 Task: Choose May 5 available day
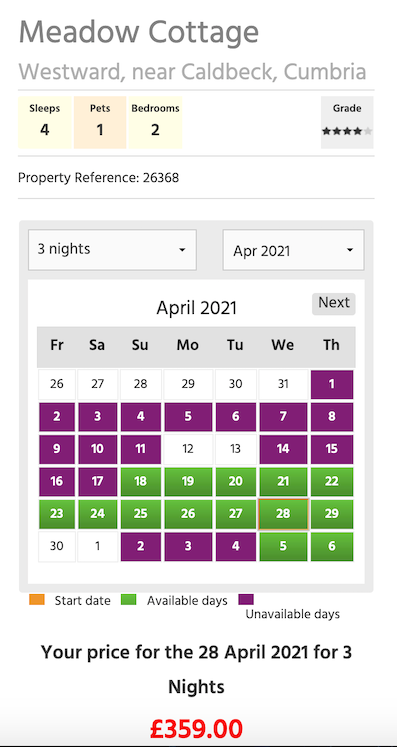tap(283, 546)
